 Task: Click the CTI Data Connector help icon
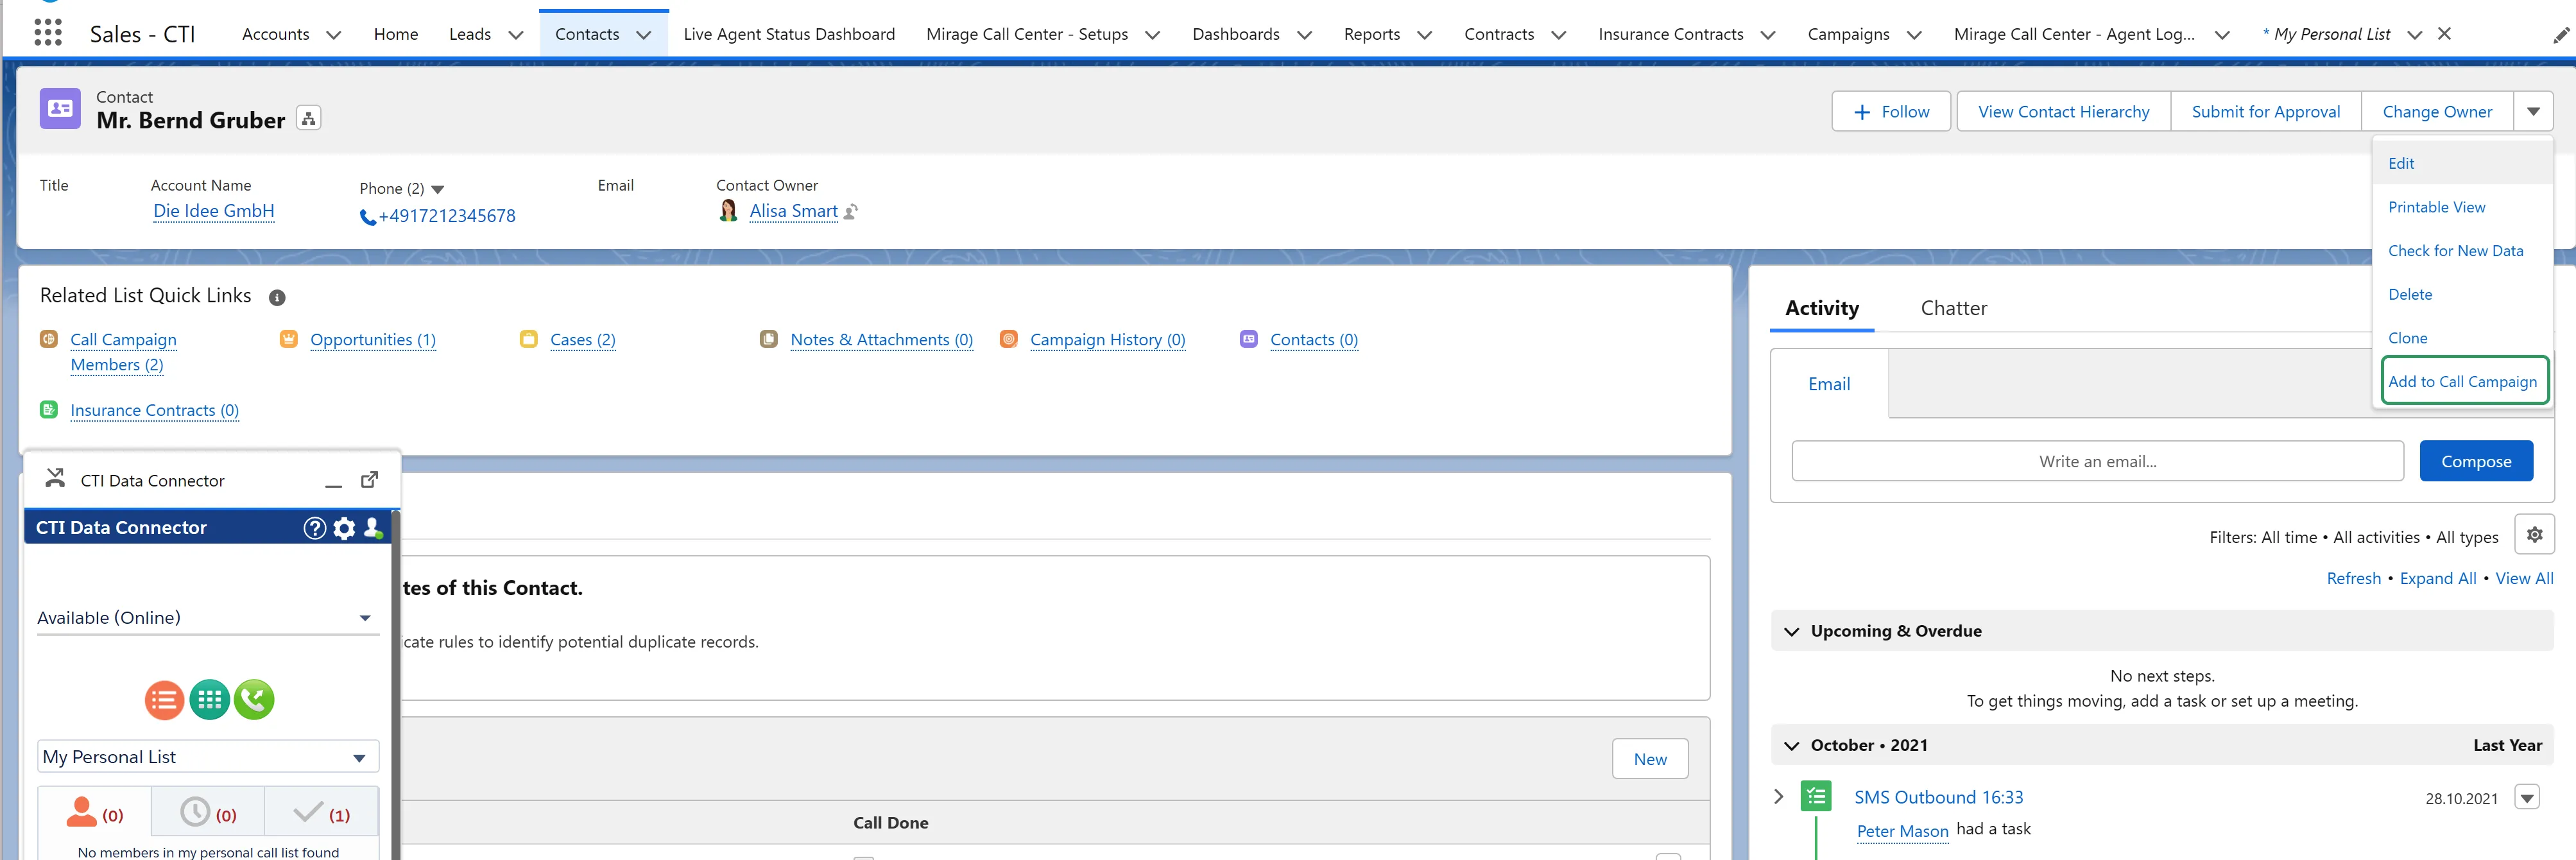[x=314, y=528]
